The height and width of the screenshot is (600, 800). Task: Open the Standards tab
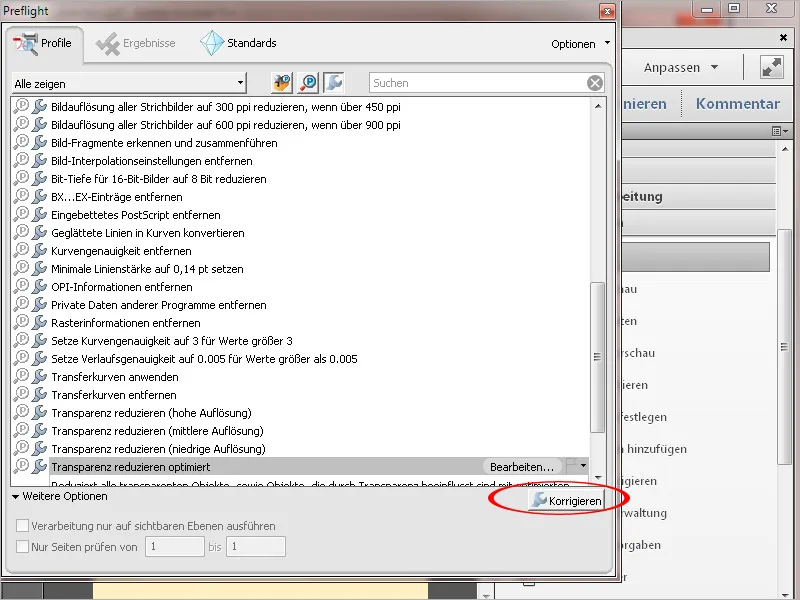coord(238,43)
